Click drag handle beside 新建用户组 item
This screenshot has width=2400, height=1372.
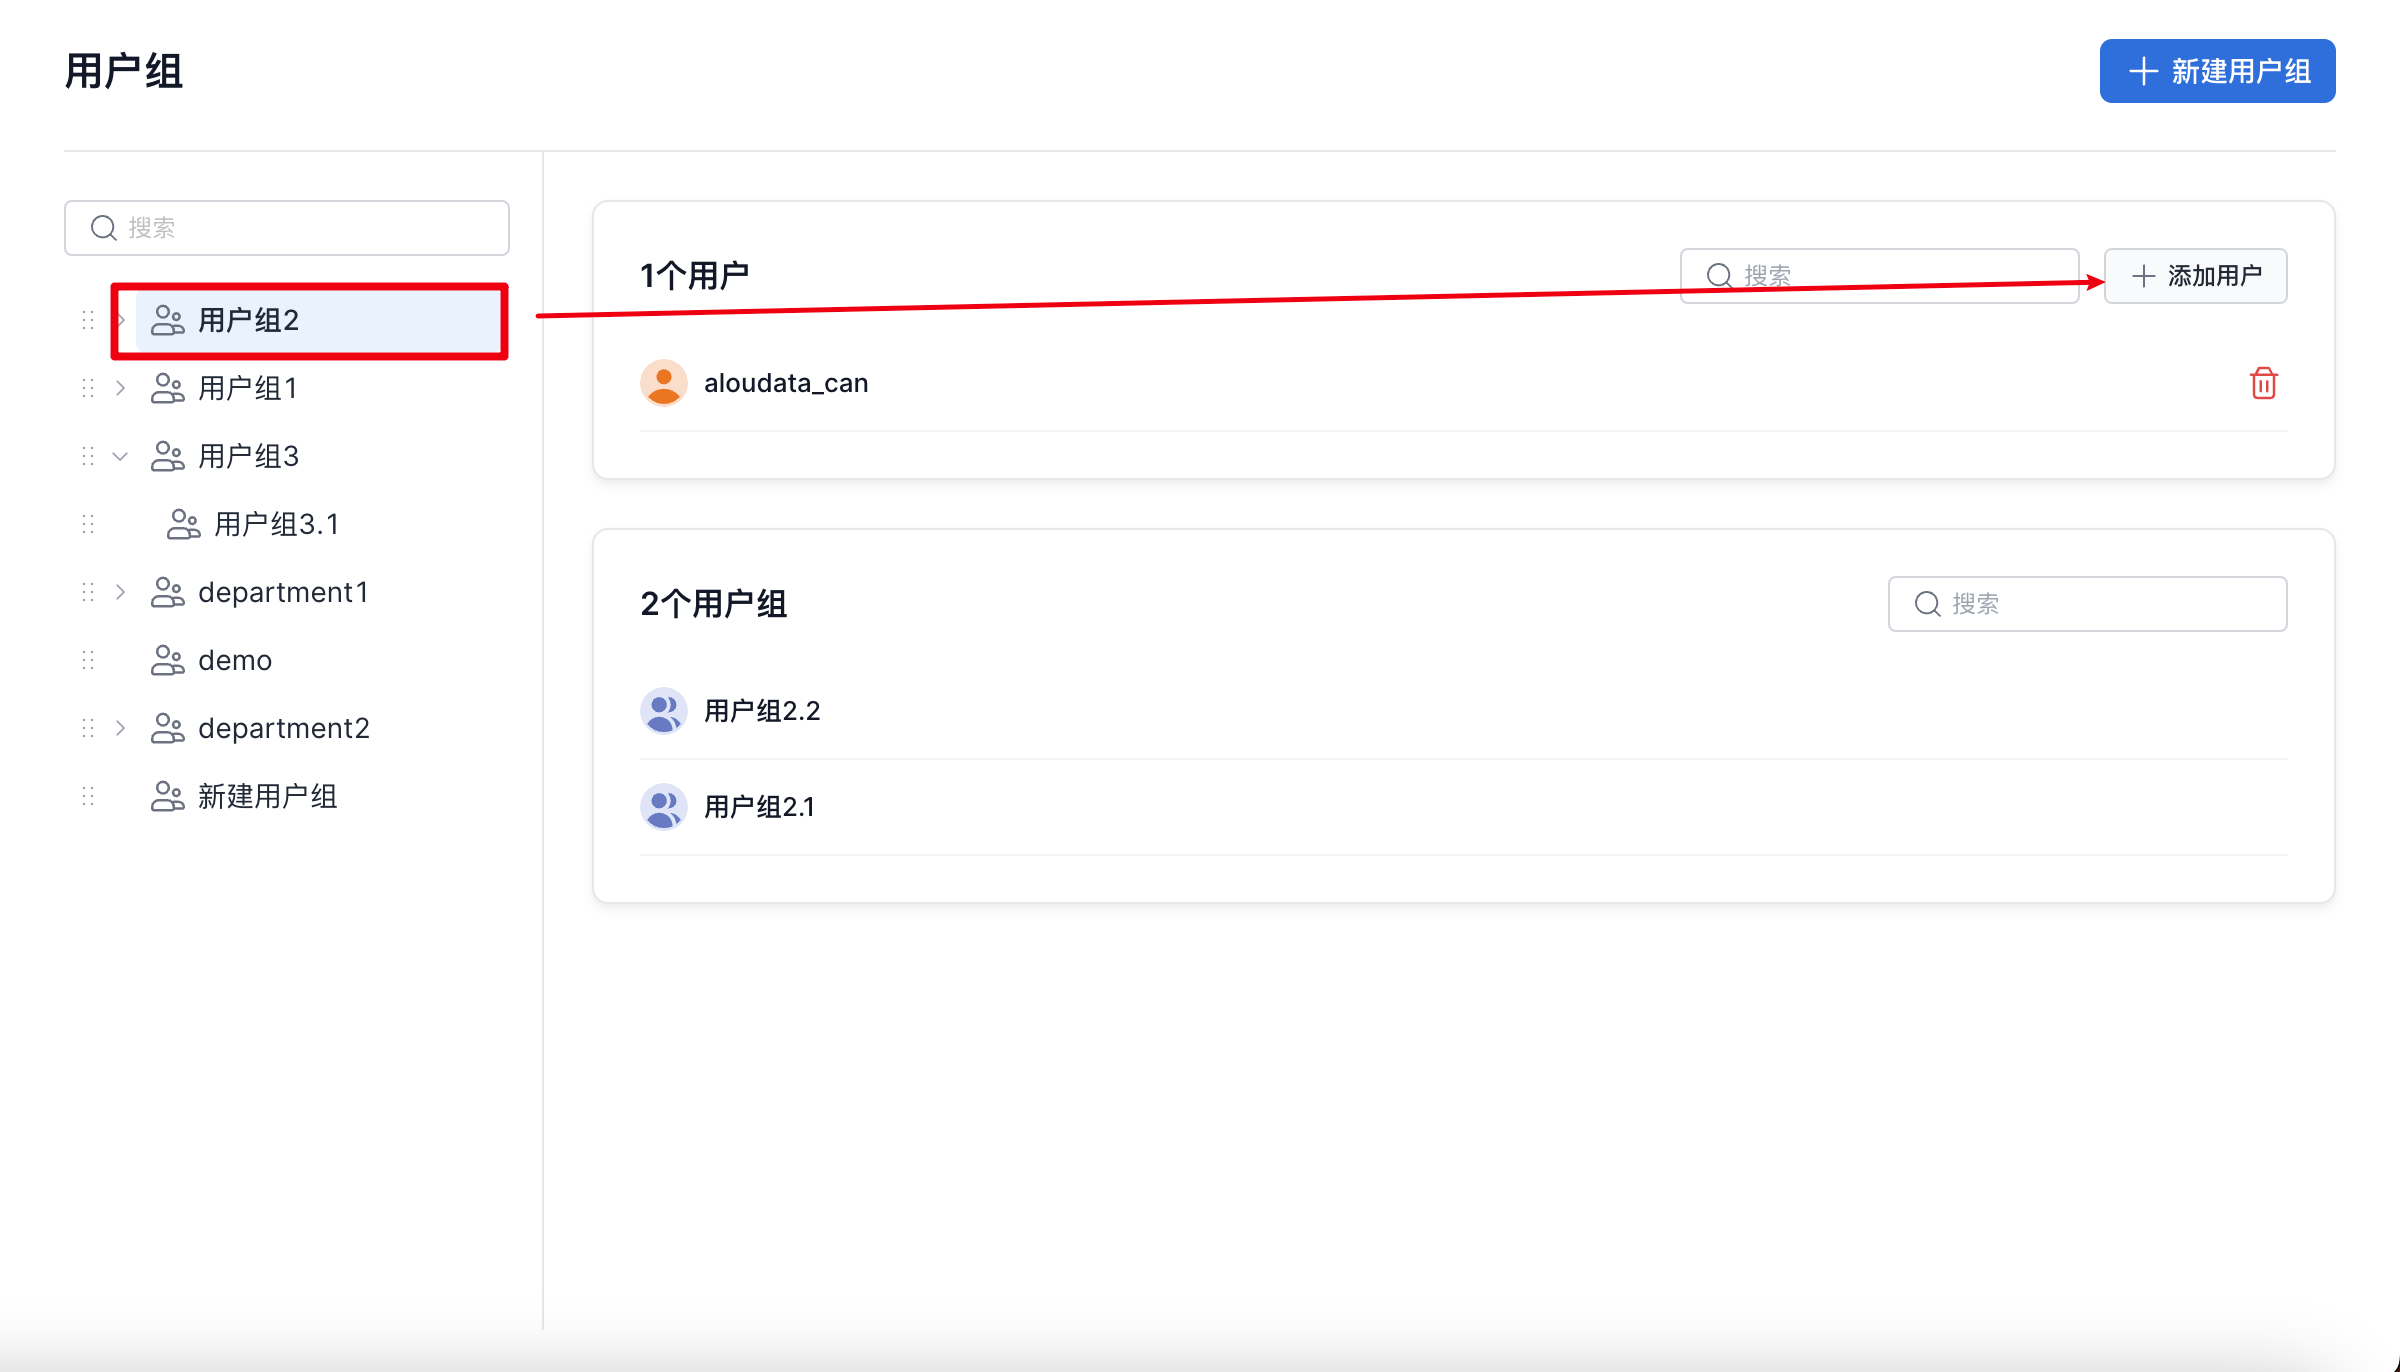coord(88,796)
